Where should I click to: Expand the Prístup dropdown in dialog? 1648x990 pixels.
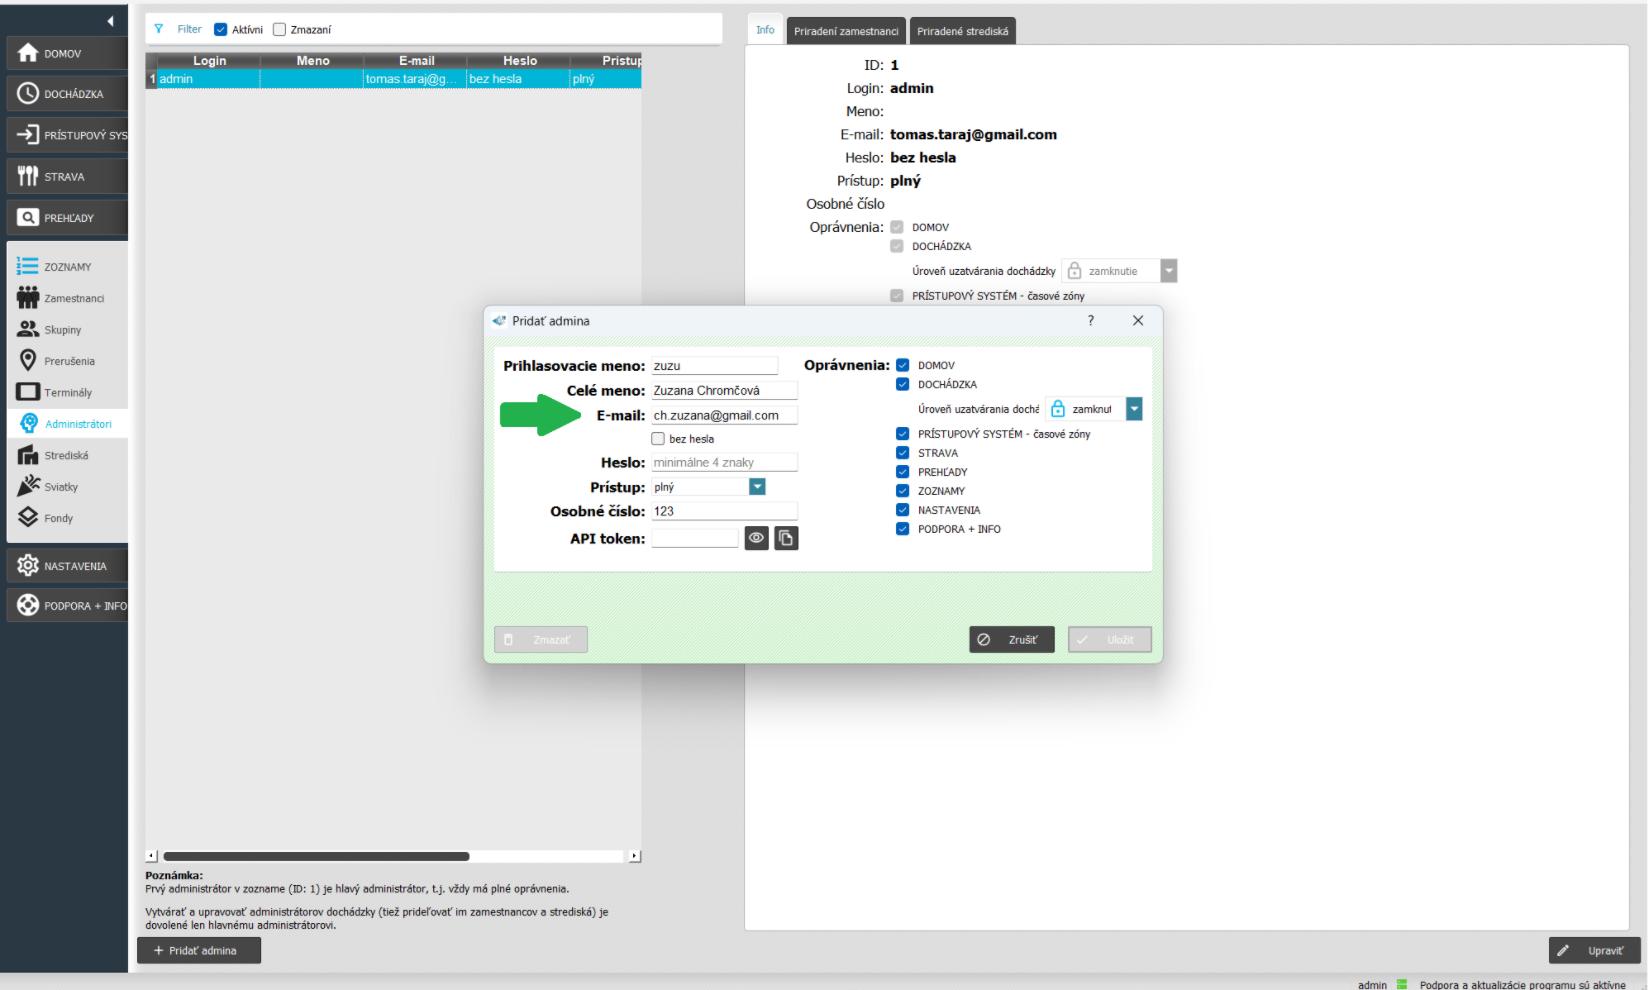(x=757, y=487)
